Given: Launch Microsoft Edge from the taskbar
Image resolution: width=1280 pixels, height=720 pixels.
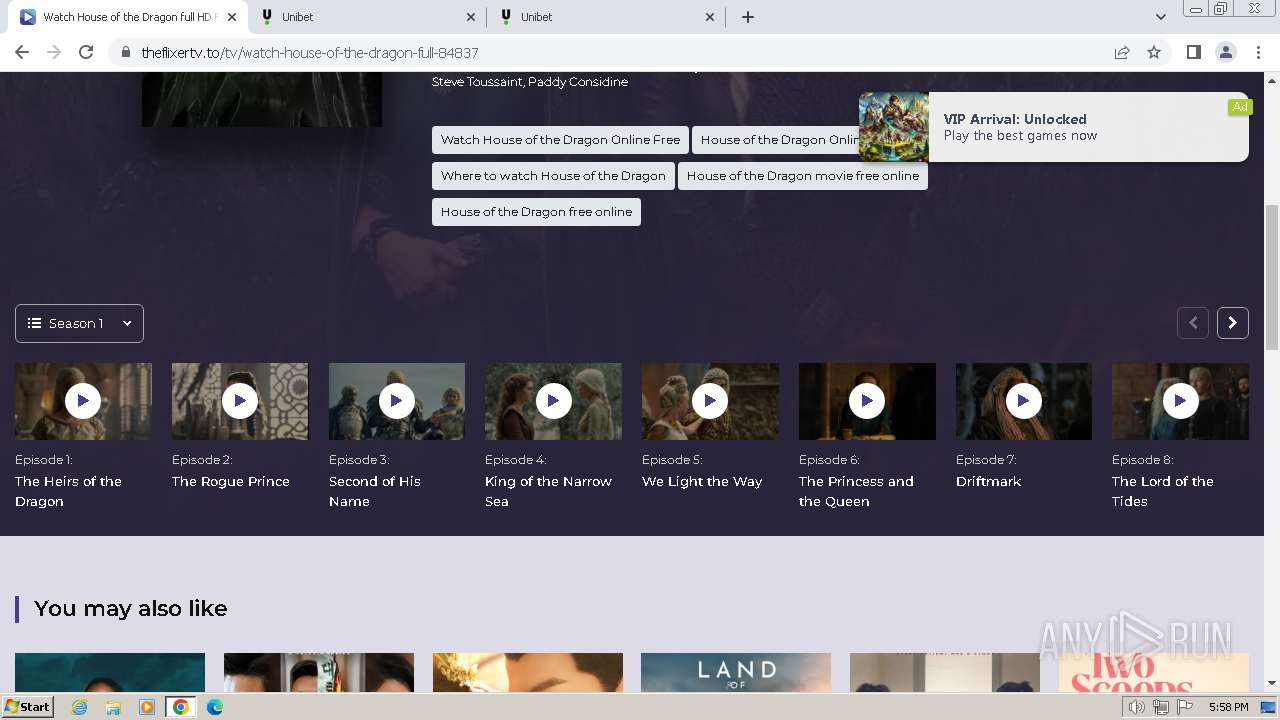Looking at the screenshot, I should click(x=215, y=707).
